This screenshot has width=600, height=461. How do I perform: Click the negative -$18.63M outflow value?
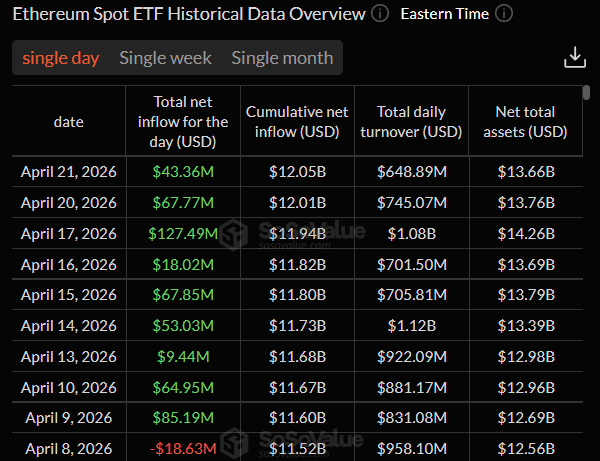(183, 448)
